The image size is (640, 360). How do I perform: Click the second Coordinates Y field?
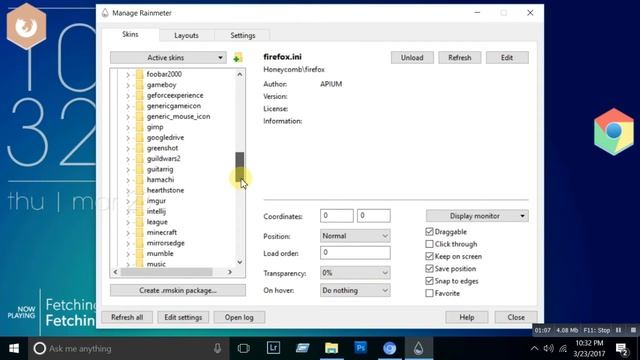(373, 216)
